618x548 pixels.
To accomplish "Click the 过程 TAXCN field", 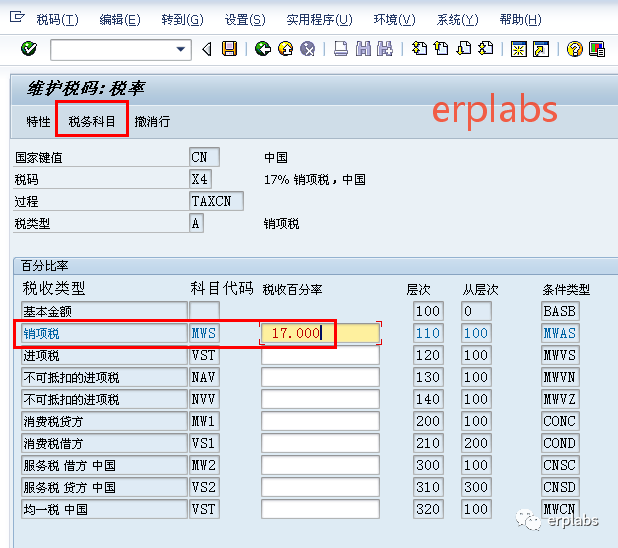I will pyautogui.click(x=216, y=201).
